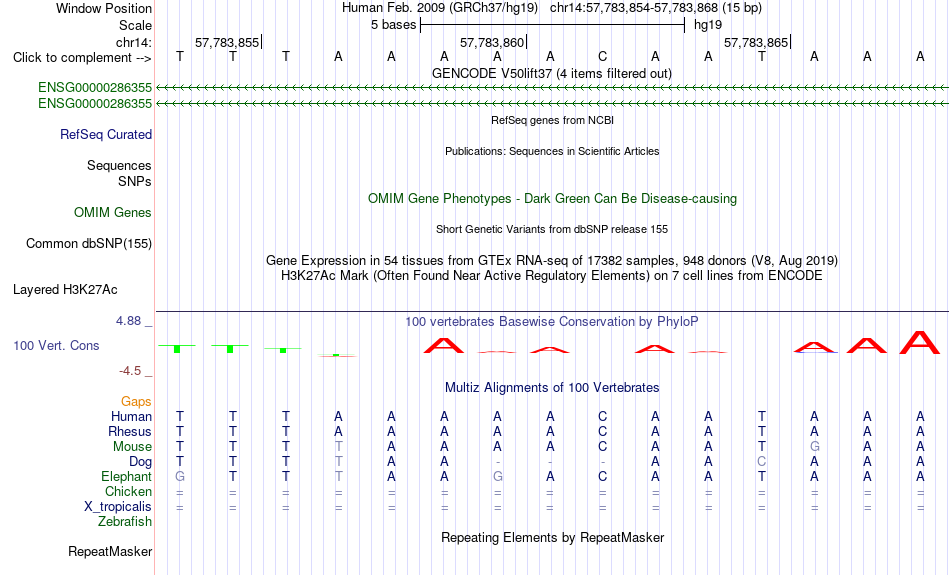Select the Chicken species row label
The height and width of the screenshot is (575, 950).
click(128, 491)
